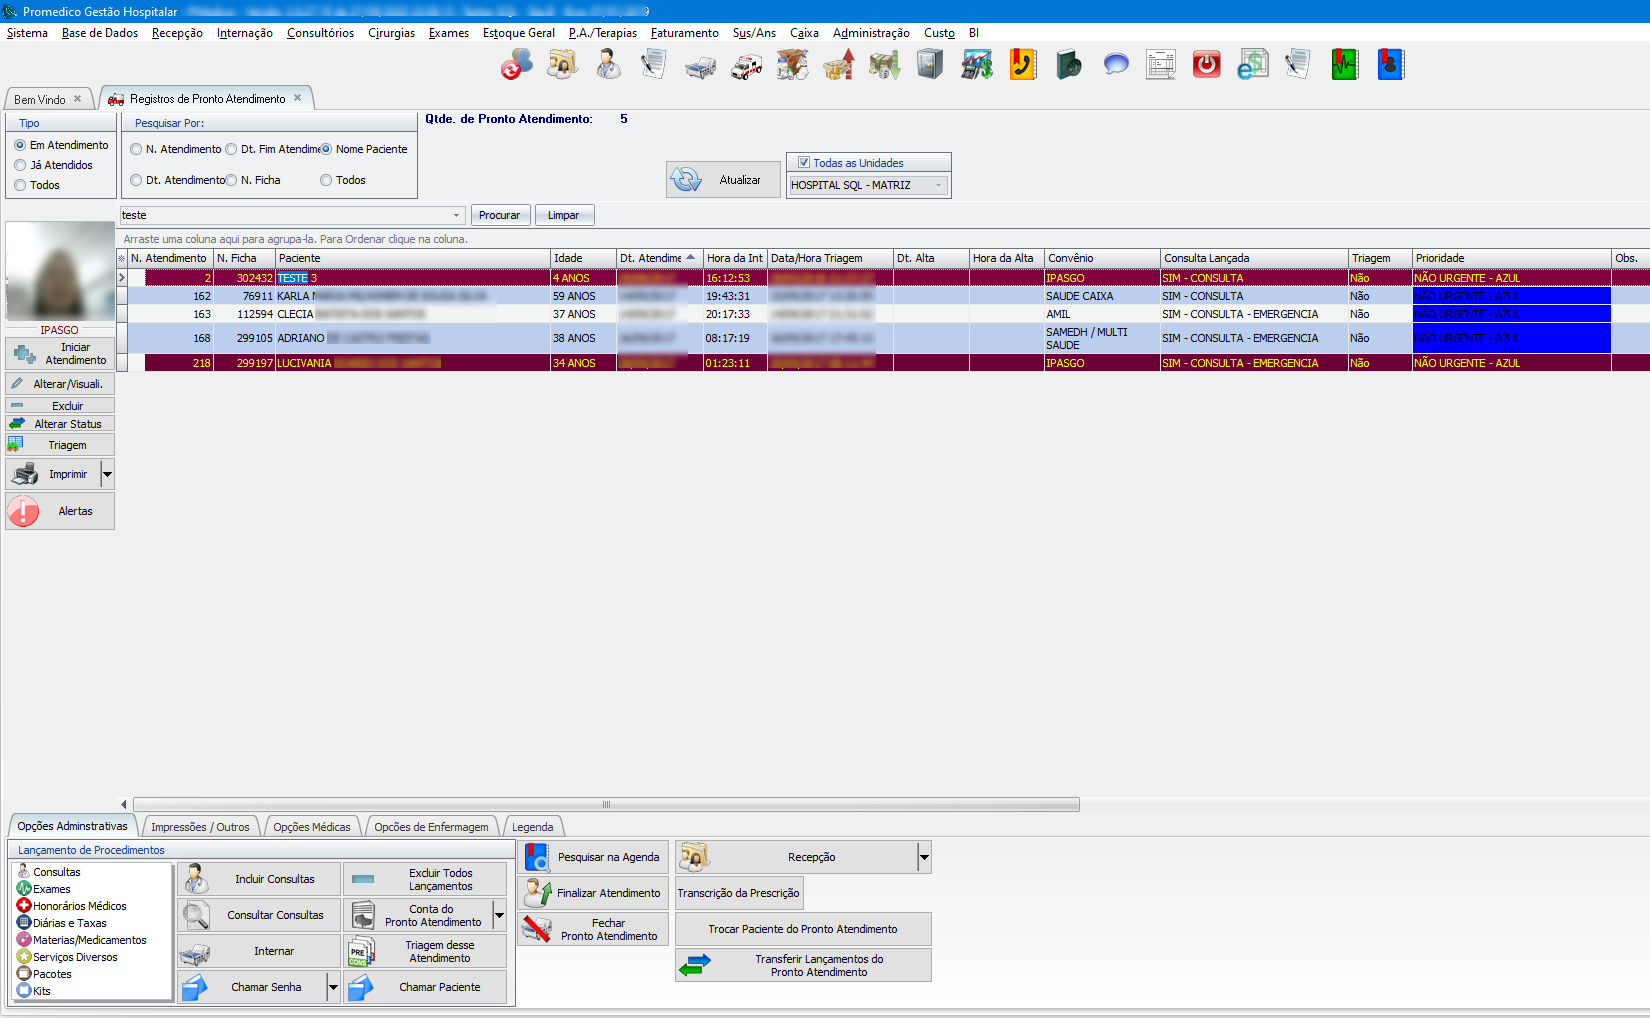Open the Imprimir dropdown arrow
The width and height of the screenshot is (1650, 1018).
(107, 474)
